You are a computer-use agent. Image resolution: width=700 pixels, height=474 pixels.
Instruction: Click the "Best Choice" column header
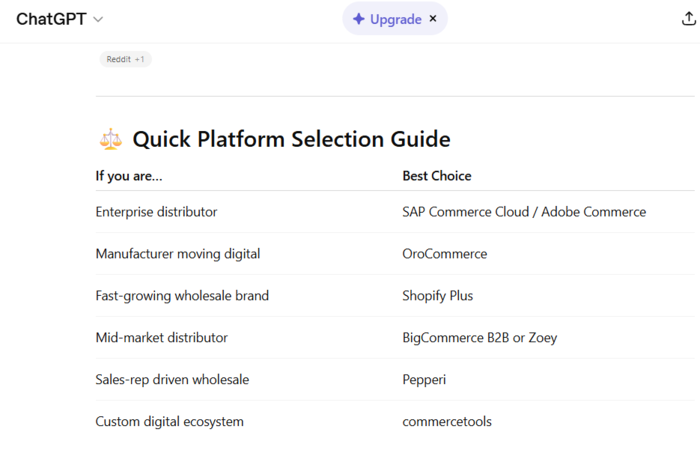437,176
